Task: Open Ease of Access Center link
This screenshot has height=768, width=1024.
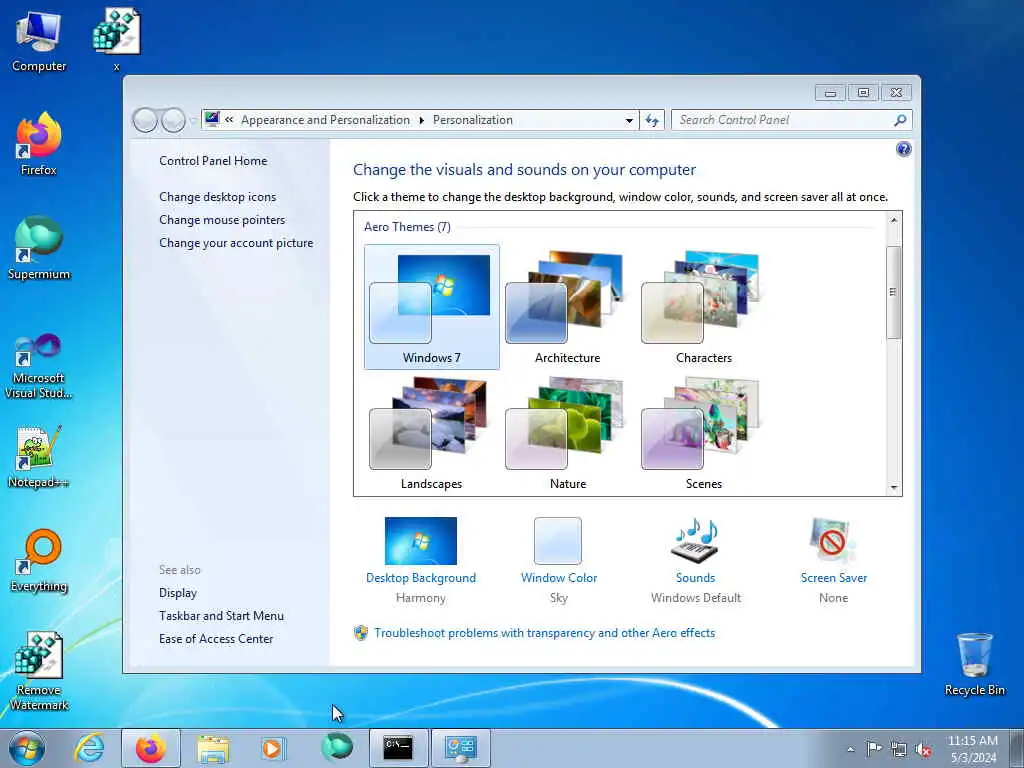Action: 216,639
